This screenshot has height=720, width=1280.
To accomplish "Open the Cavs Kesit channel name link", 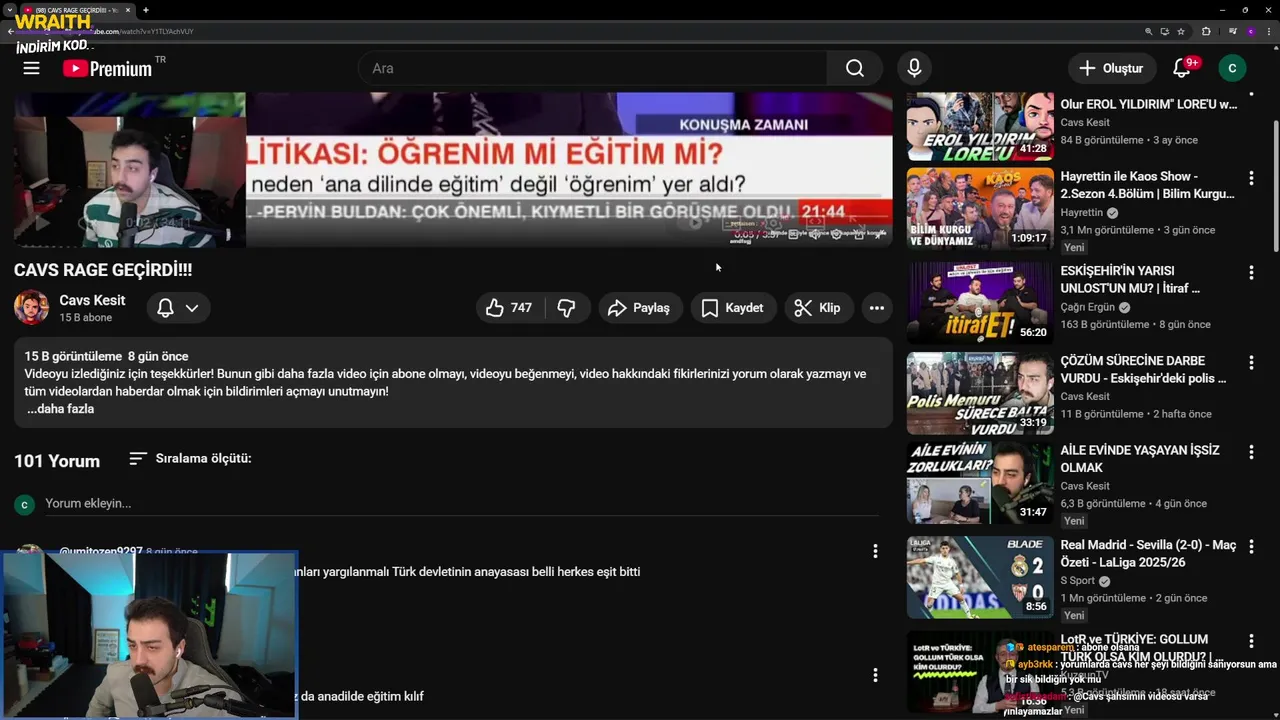I will tap(92, 300).
